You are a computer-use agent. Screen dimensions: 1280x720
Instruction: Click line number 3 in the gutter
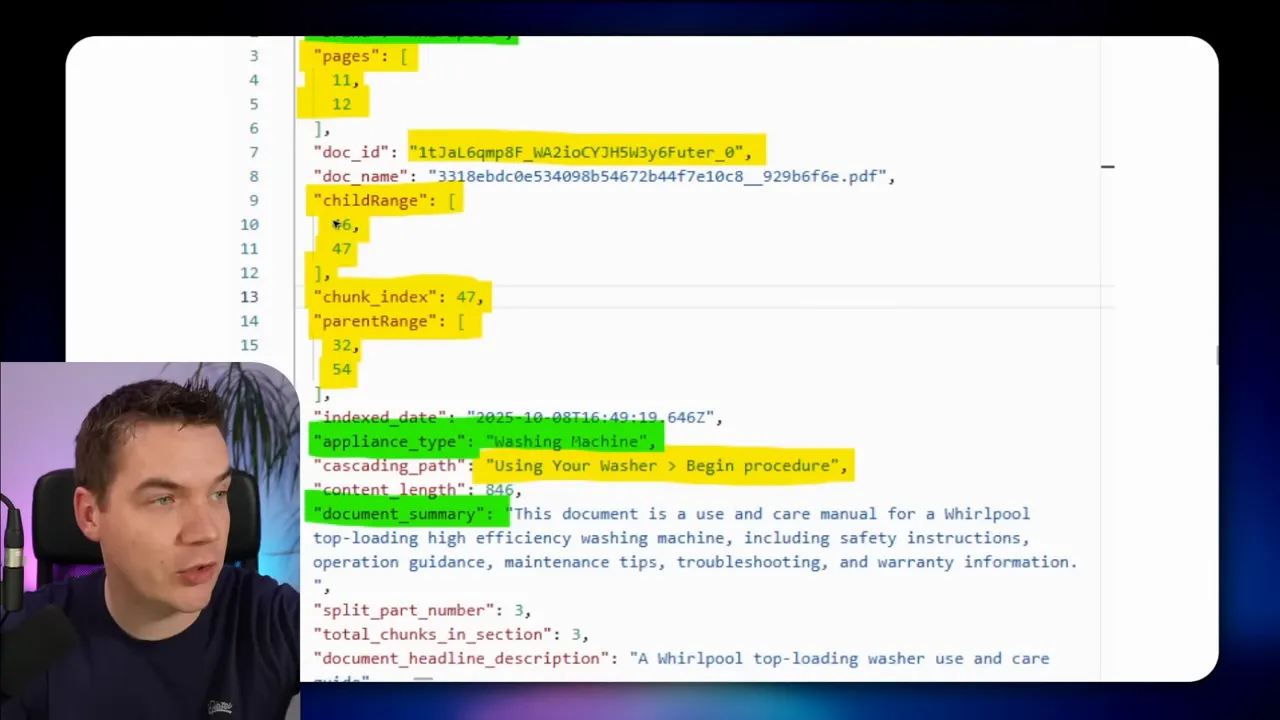[x=253, y=56]
